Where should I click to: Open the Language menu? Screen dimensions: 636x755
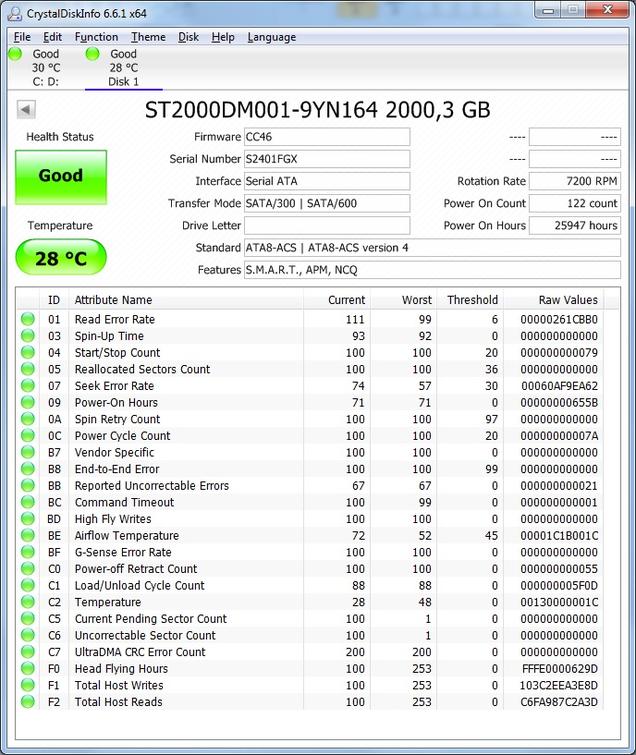(x=272, y=37)
